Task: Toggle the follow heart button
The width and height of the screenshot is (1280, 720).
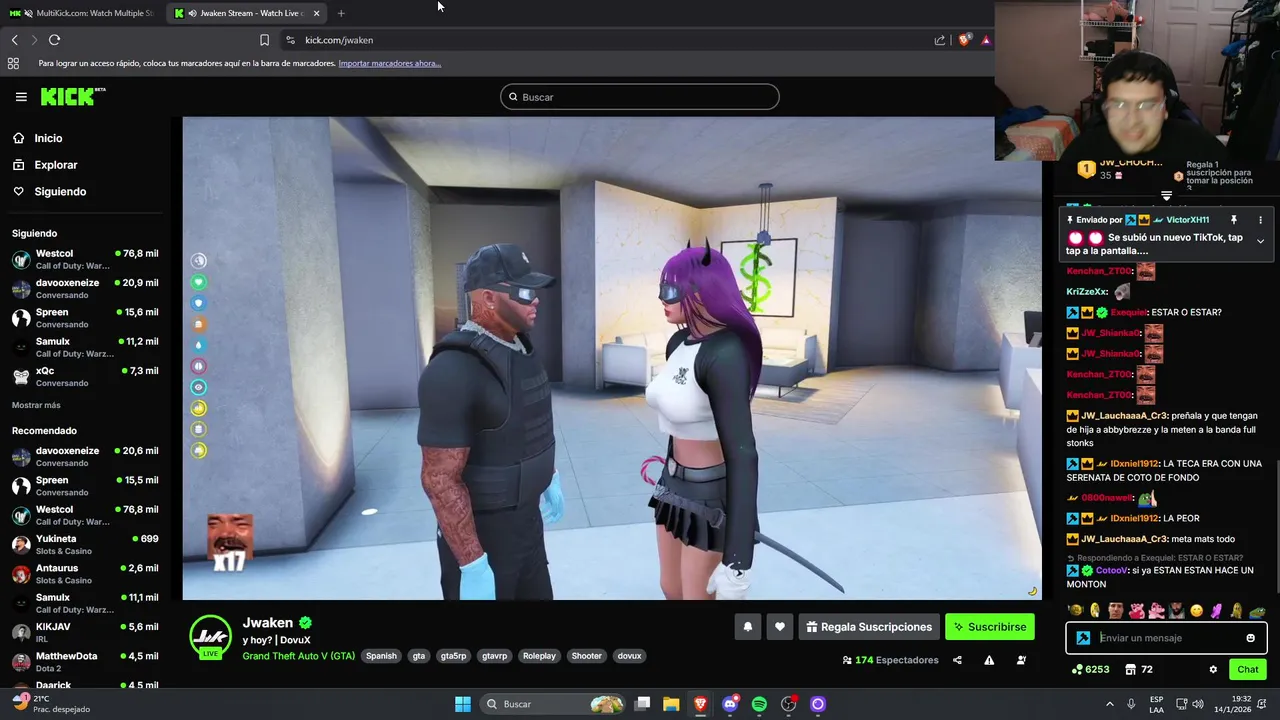Action: [x=780, y=627]
